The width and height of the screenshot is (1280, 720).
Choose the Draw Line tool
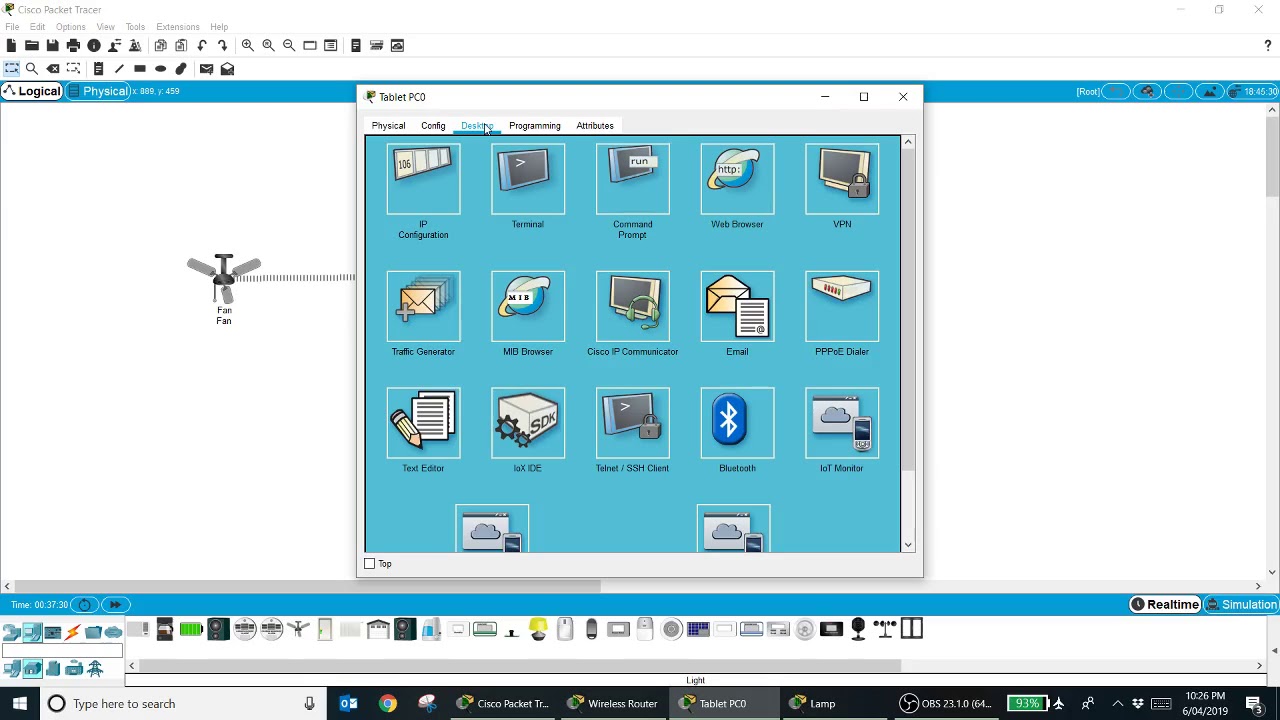119,69
